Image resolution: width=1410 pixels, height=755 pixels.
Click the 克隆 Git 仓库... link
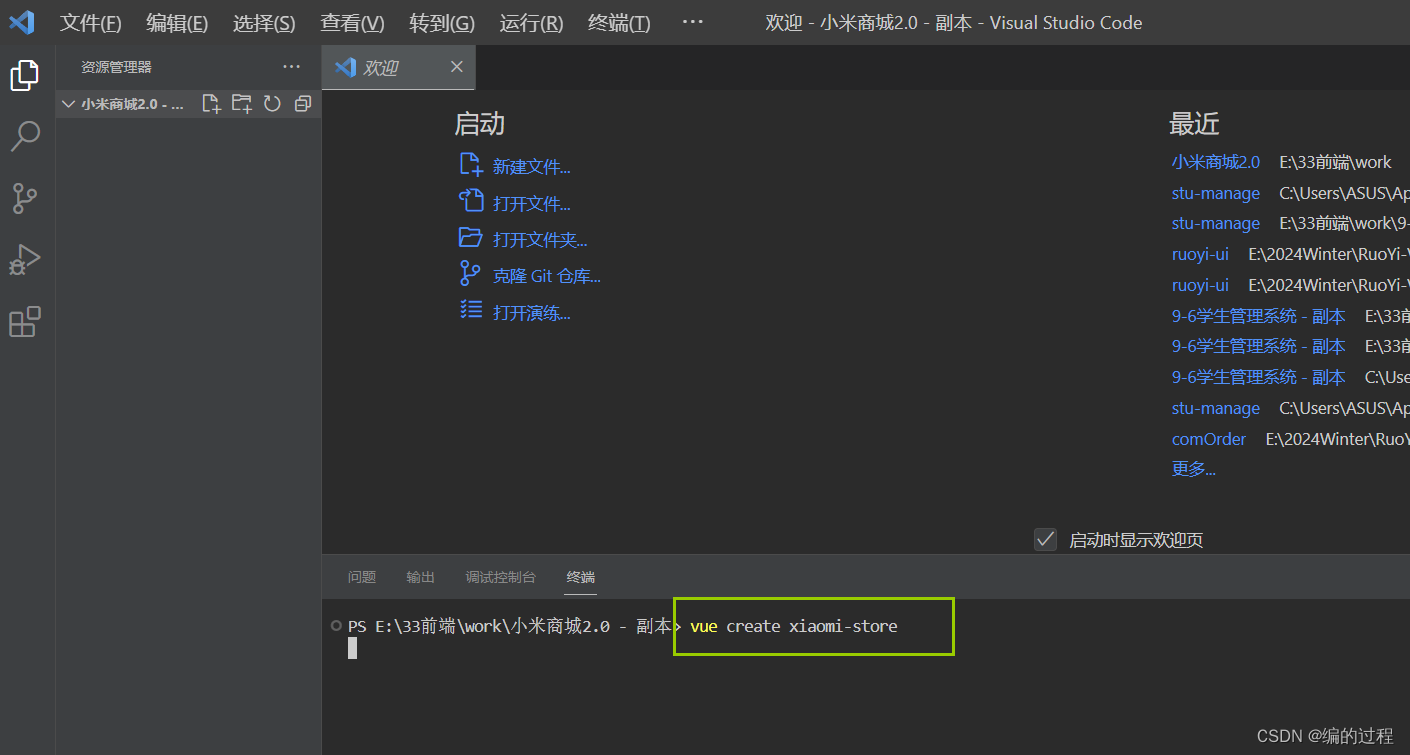coord(547,276)
